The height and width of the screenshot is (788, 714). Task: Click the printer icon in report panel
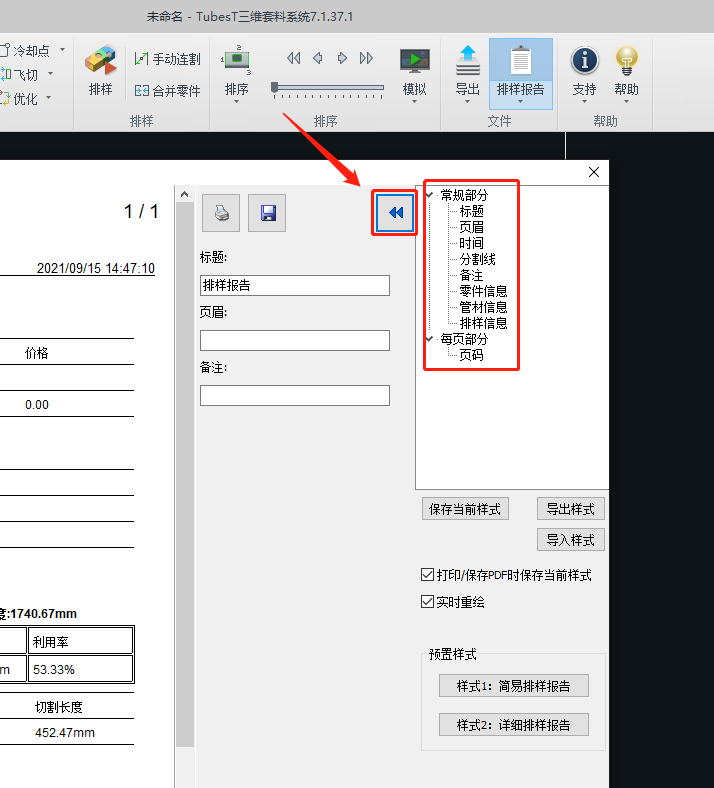tap(221, 213)
